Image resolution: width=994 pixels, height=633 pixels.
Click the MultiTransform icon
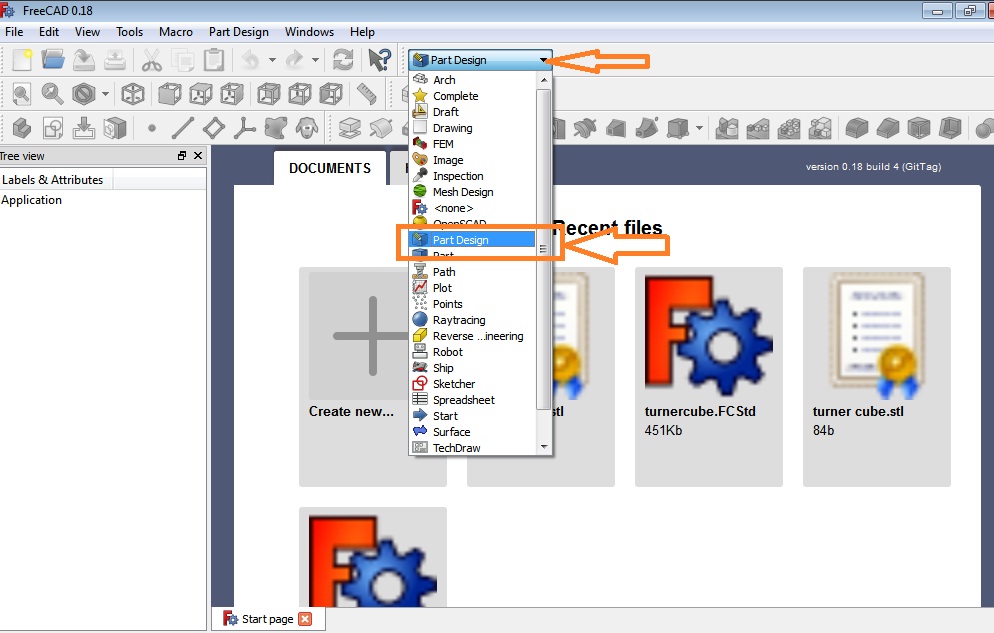click(x=820, y=128)
